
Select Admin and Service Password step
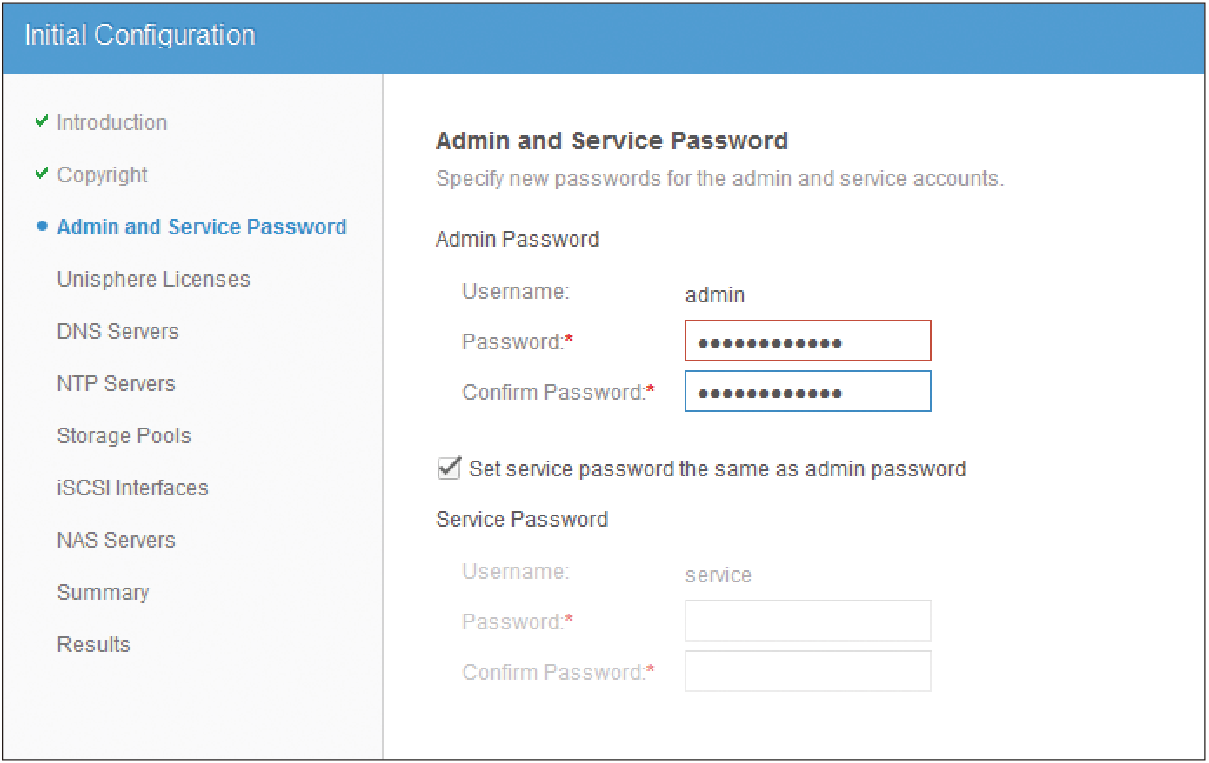pos(202,227)
